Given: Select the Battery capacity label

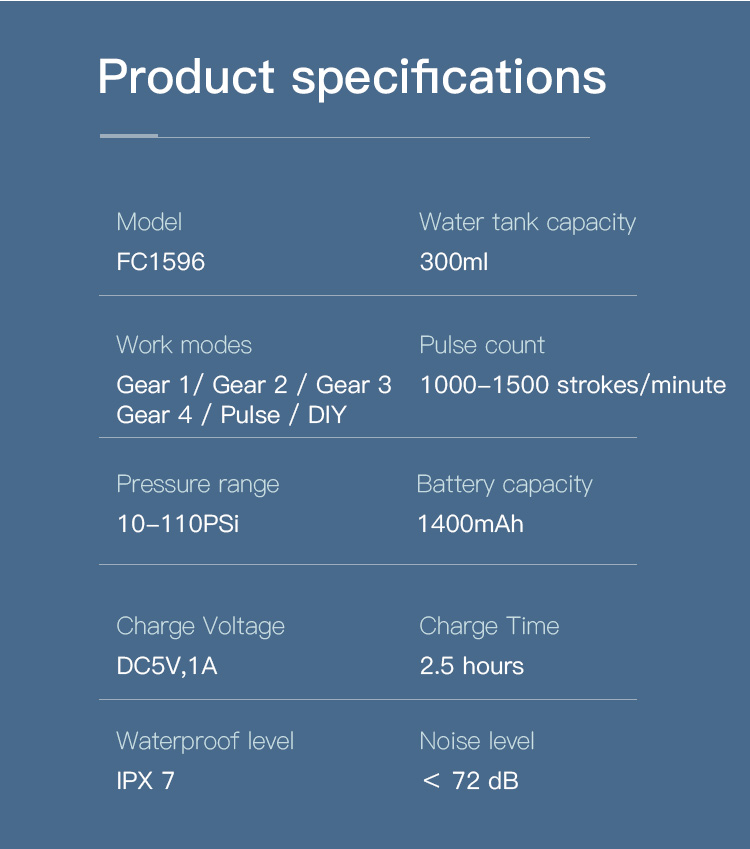Looking at the screenshot, I should (x=505, y=485).
